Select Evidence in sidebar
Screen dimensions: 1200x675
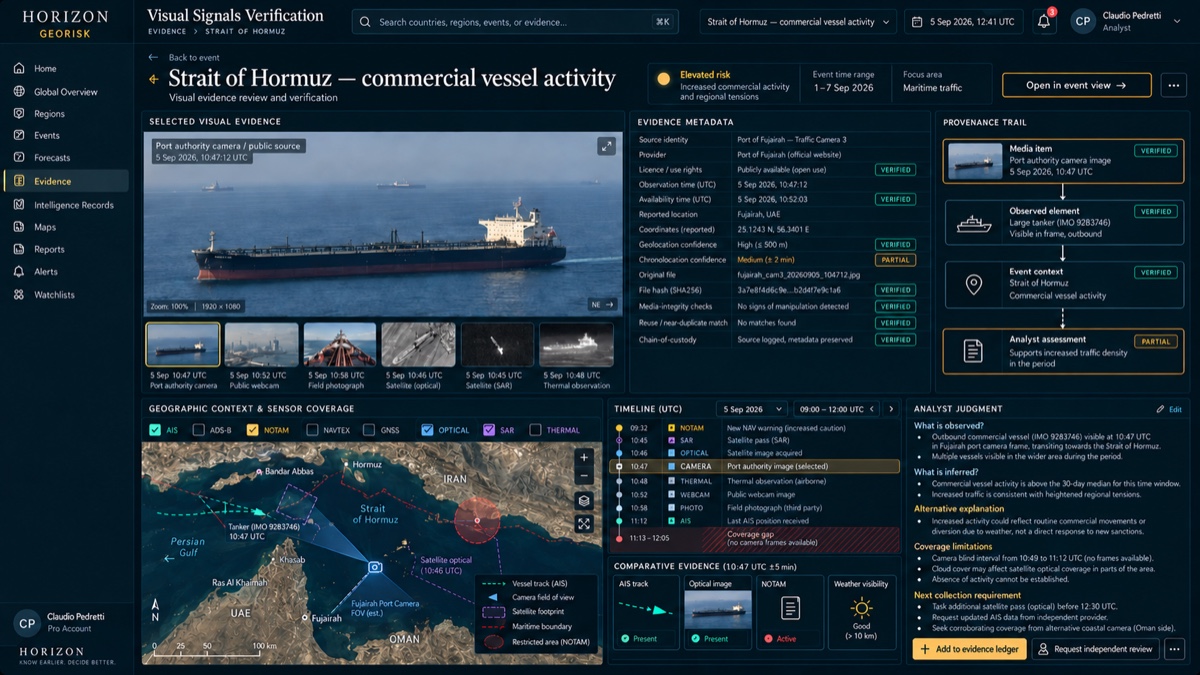click(65, 181)
